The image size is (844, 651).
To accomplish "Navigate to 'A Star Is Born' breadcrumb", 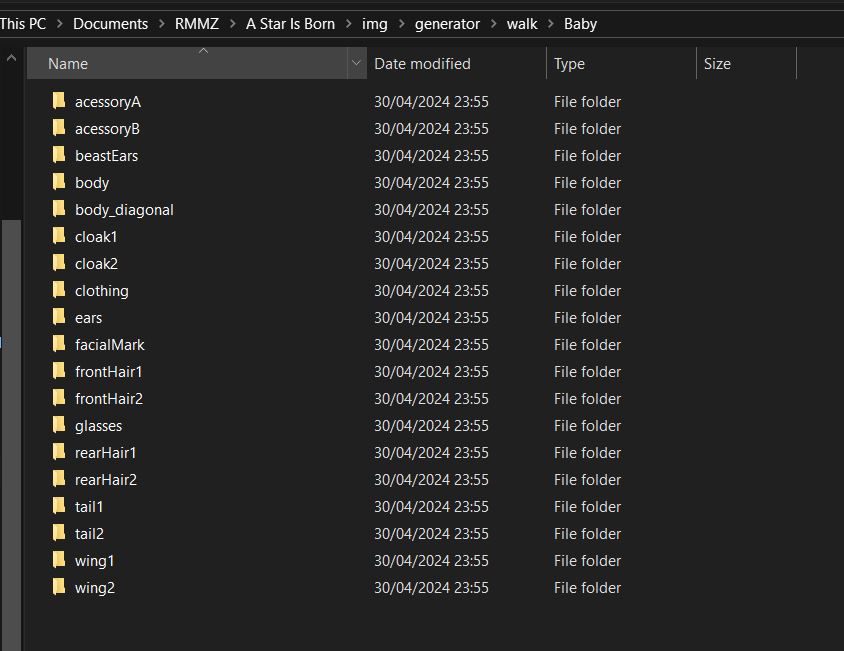I will tap(290, 24).
